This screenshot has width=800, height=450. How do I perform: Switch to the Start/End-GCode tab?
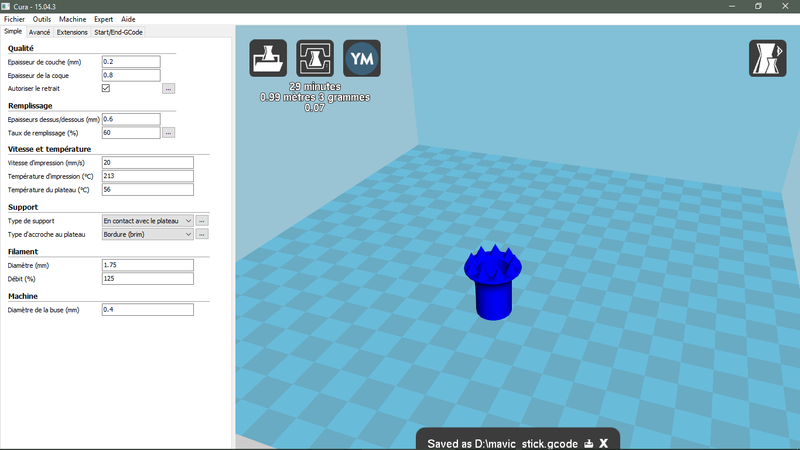117,32
